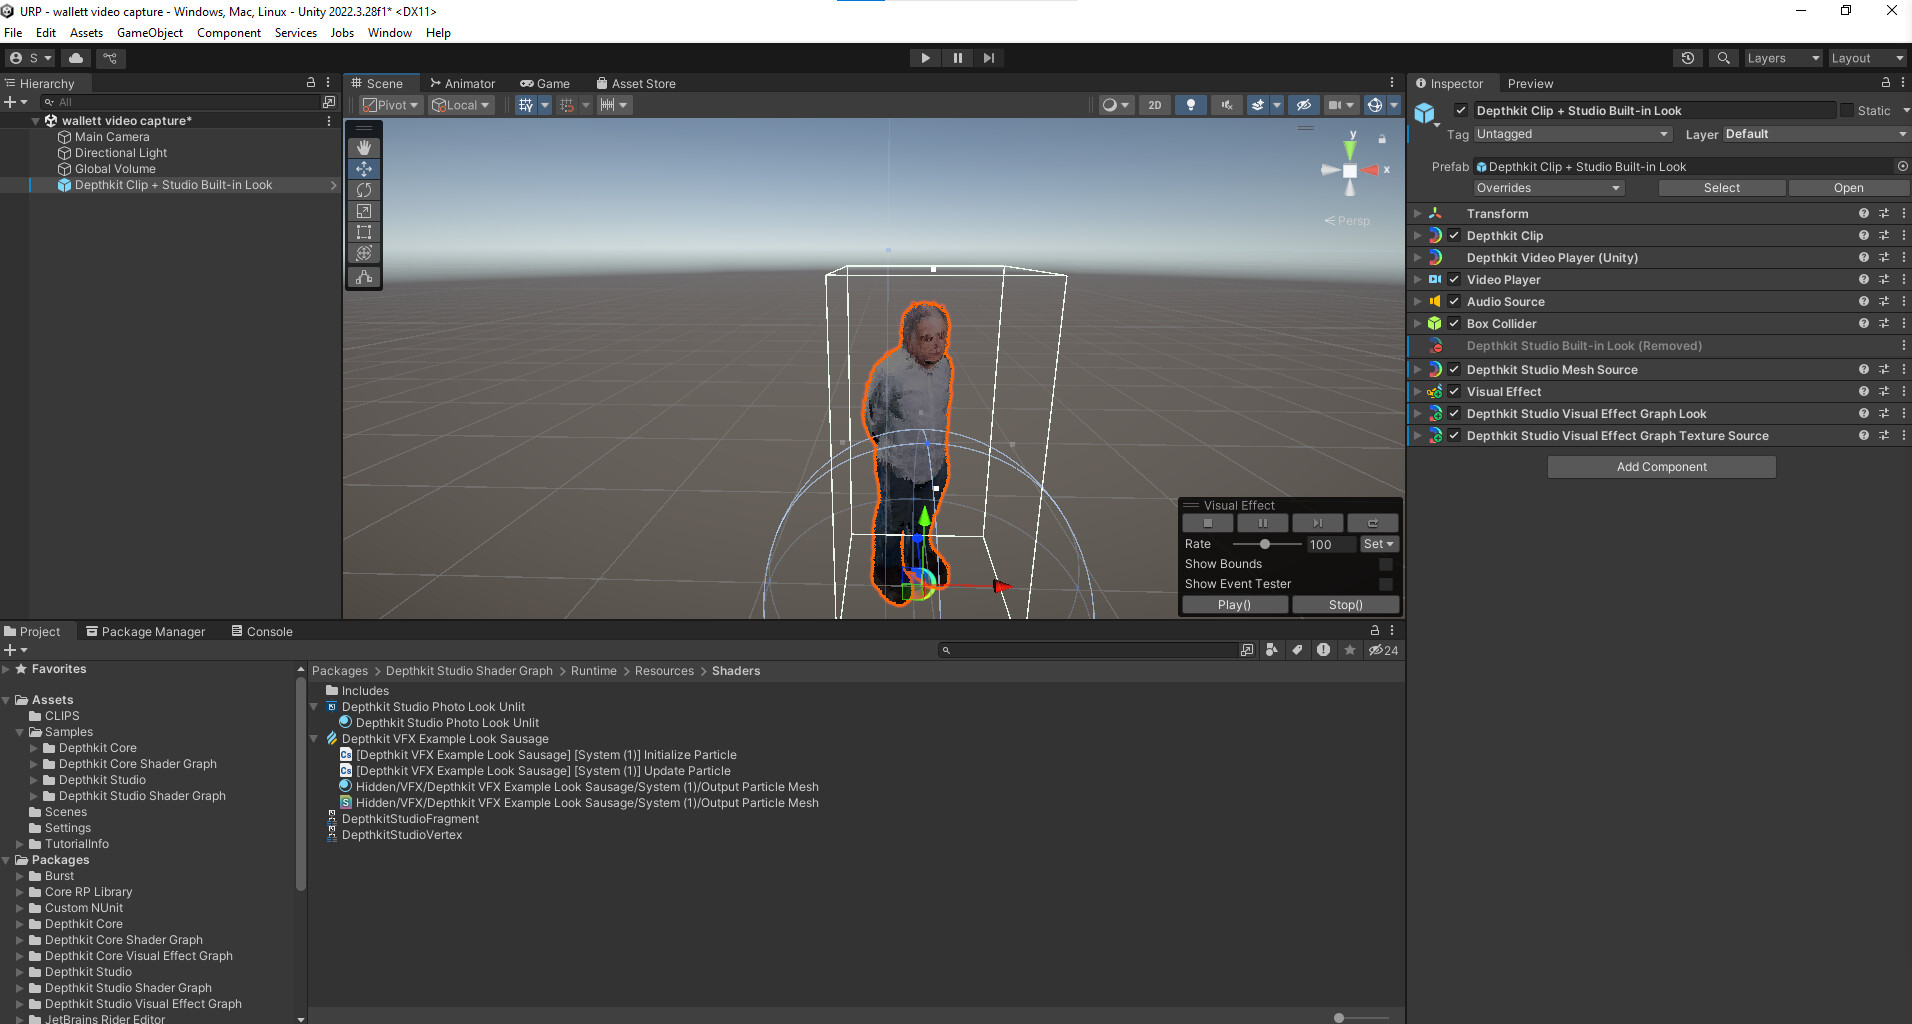Open the Layers dropdown
1912x1024 pixels.
pyautogui.click(x=1782, y=58)
